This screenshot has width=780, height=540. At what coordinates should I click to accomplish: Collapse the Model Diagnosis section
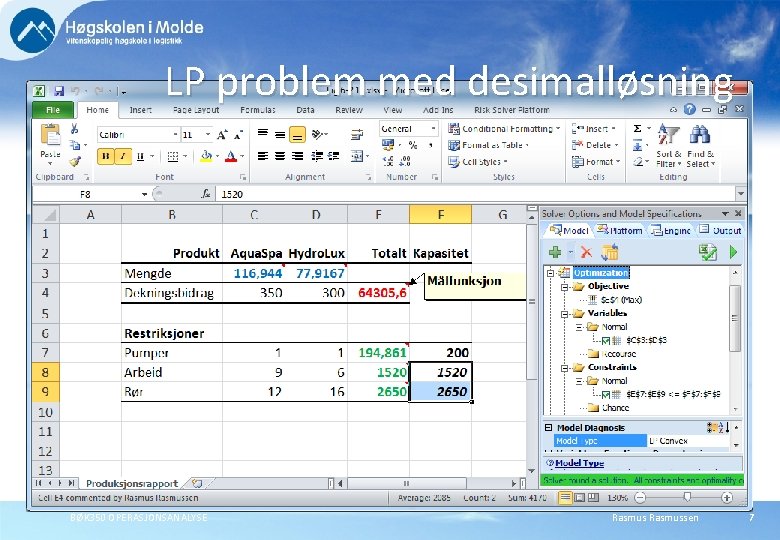pyautogui.click(x=548, y=428)
